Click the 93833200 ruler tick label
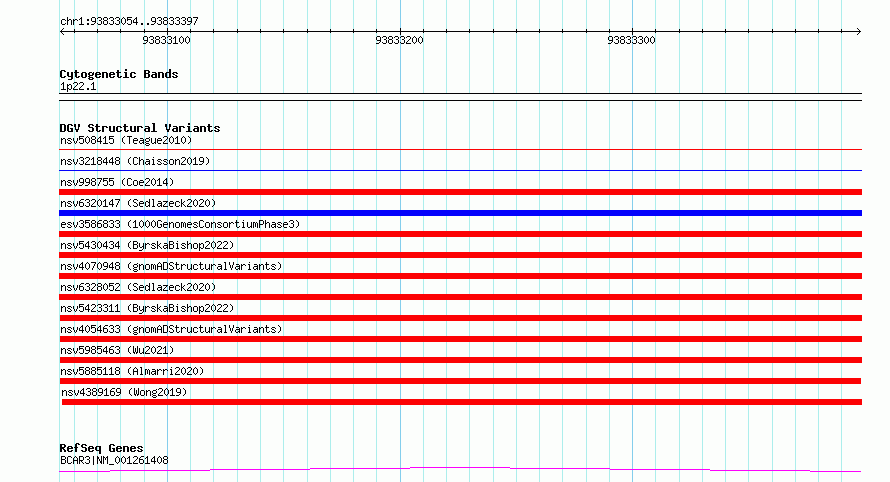Viewport: 890px width, 482px height. [x=400, y=40]
